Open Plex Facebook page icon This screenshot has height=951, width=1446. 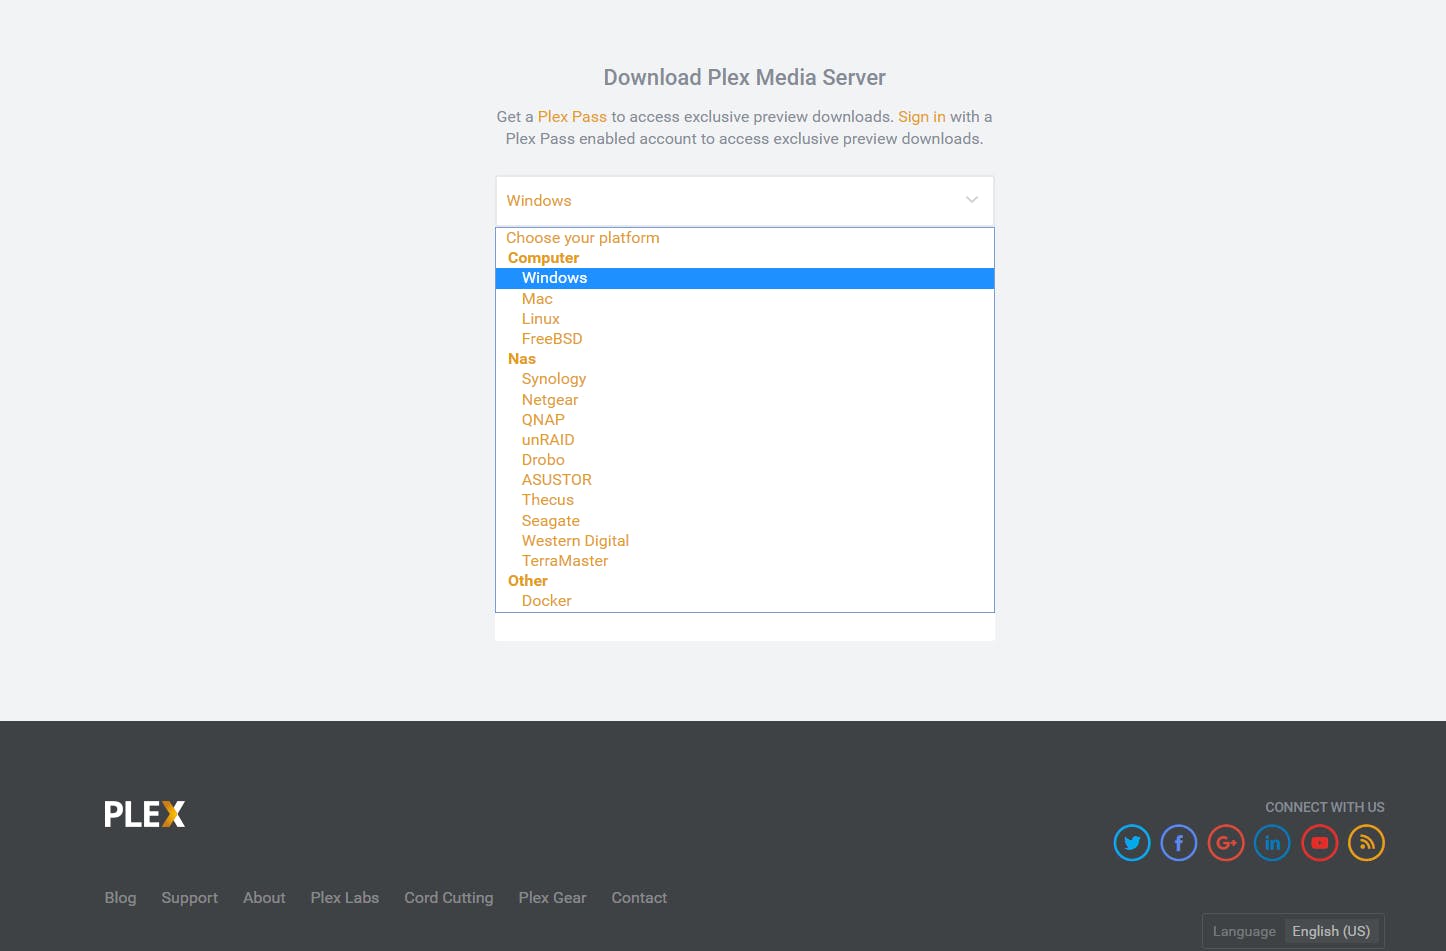pos(1179,843)
